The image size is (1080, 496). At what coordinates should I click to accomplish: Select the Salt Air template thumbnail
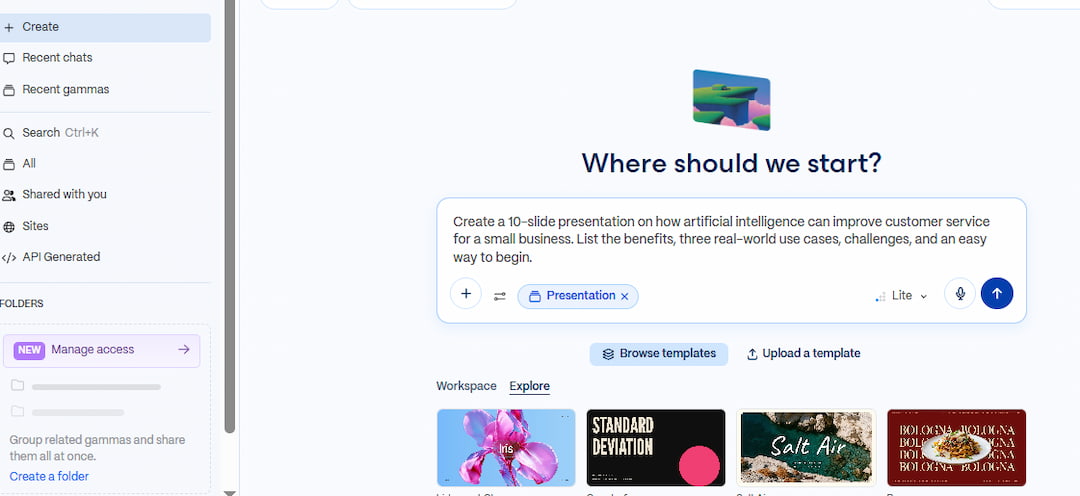pos(807,448)
